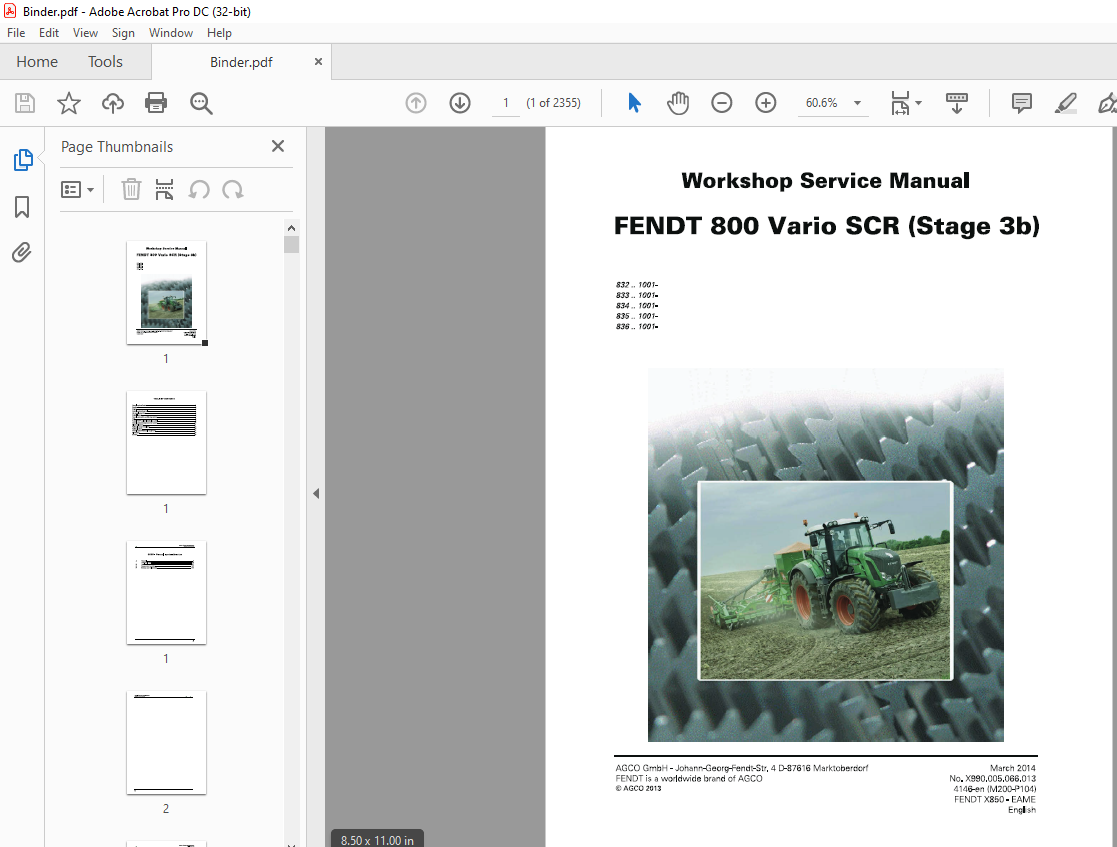Viewport: 1117px width, 847px height.
Task: Click the 60.6% zoom value field
Action: point(821,103)
